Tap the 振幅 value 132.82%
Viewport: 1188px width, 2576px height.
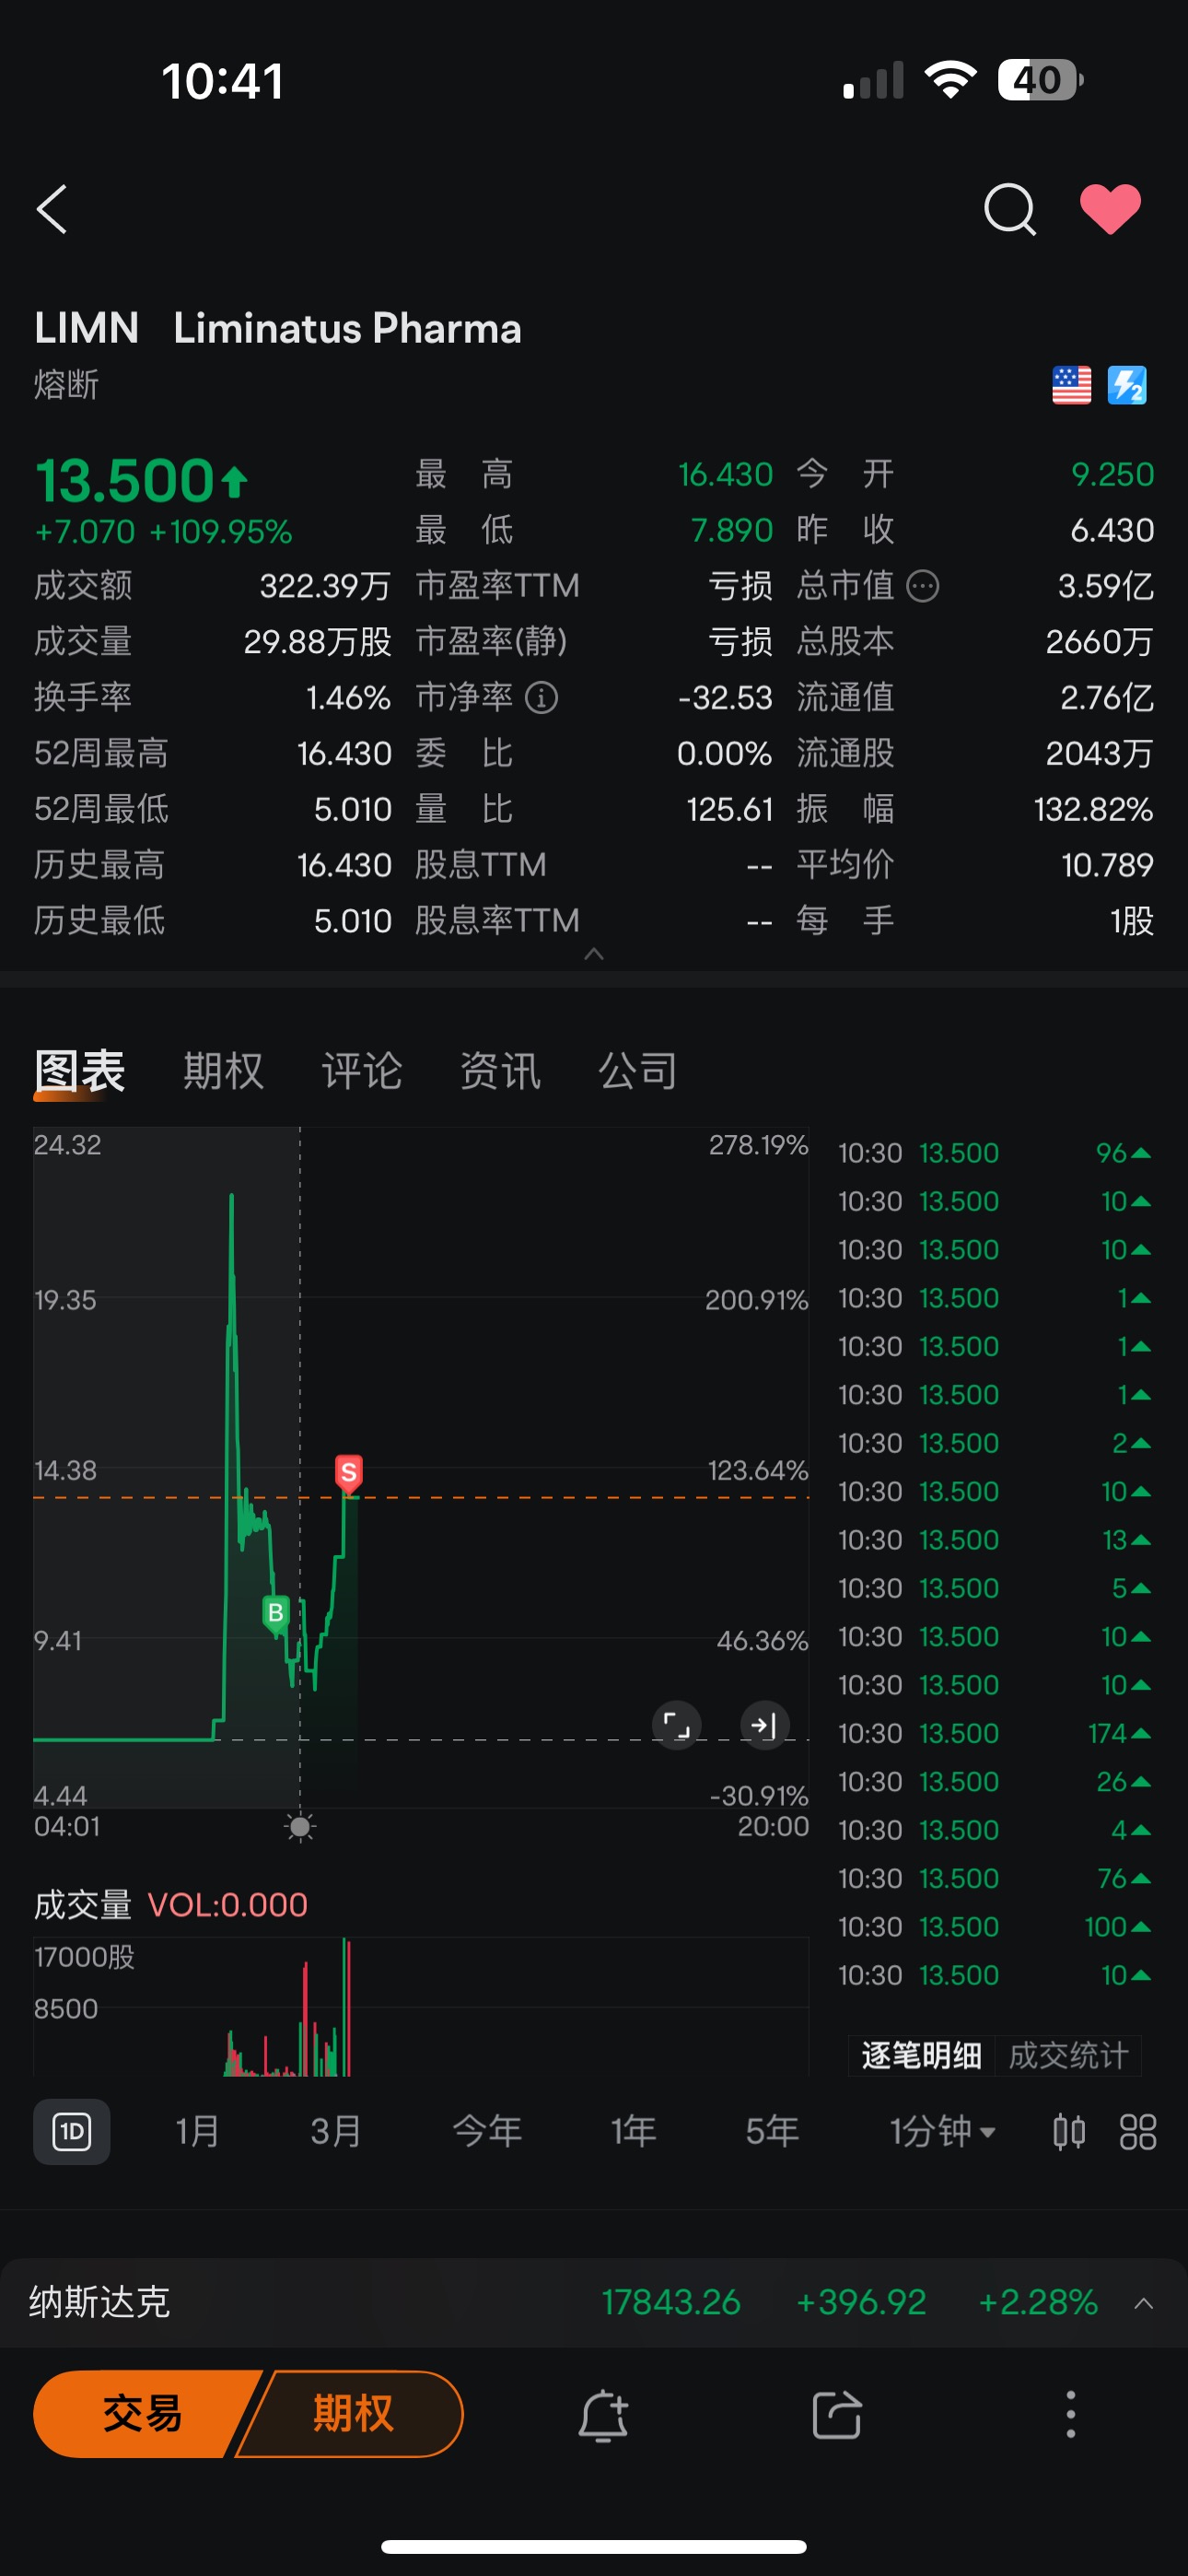[x=1093, y=809]
